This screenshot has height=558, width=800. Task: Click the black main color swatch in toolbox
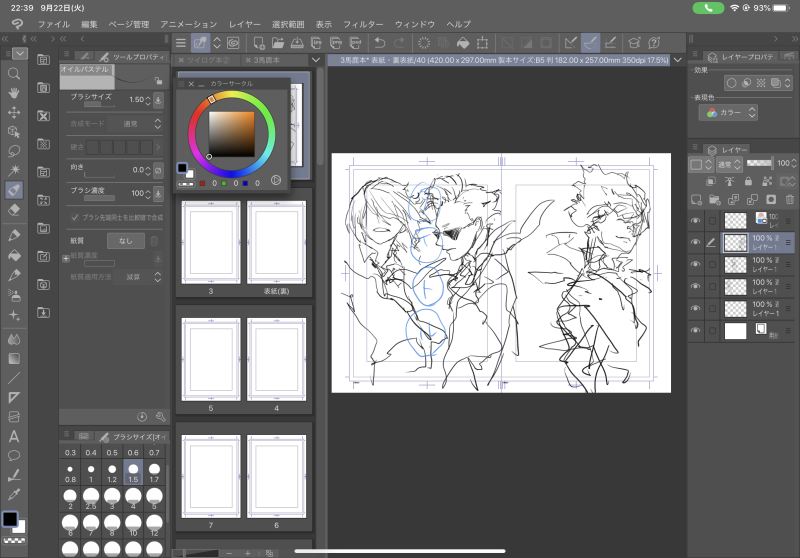click(10, 519)
